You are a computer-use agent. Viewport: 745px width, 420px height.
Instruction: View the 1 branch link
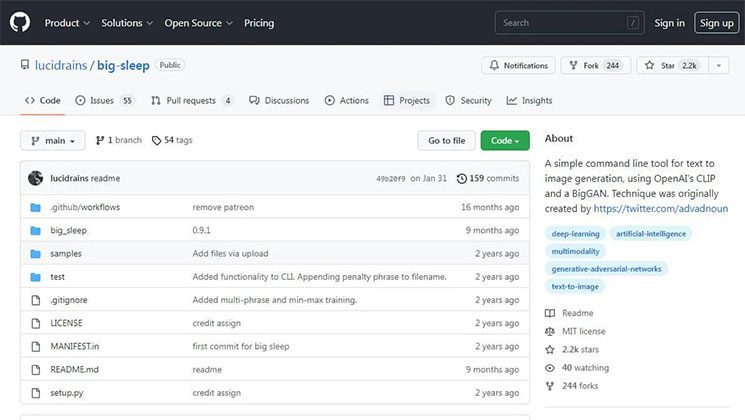point(119,140)
